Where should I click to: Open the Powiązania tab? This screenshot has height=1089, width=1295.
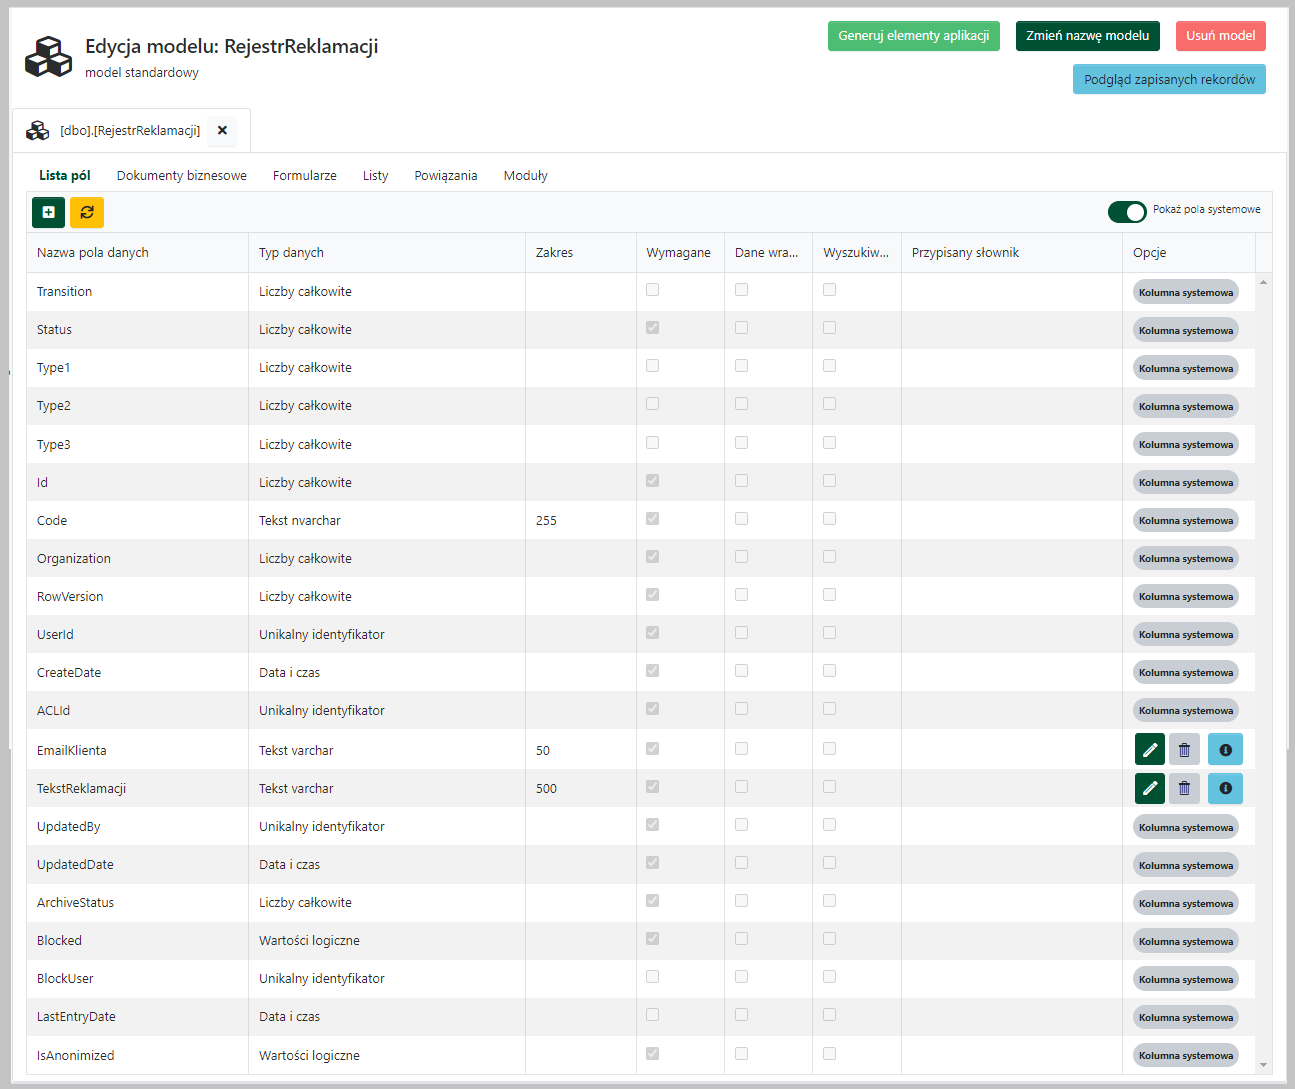(x=446, y=175)
